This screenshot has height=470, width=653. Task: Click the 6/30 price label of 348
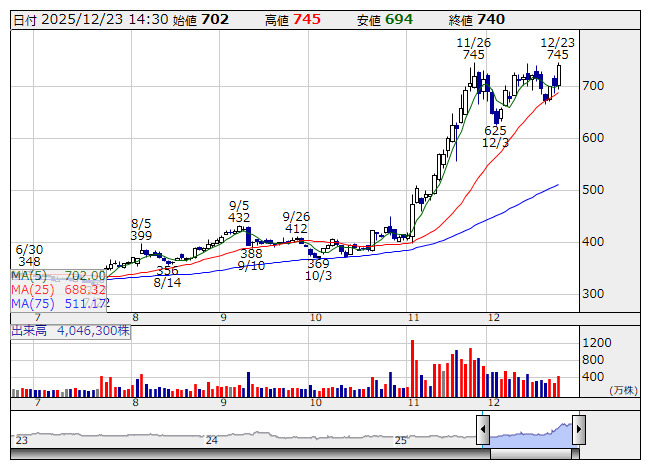click(x=28, y=255)
